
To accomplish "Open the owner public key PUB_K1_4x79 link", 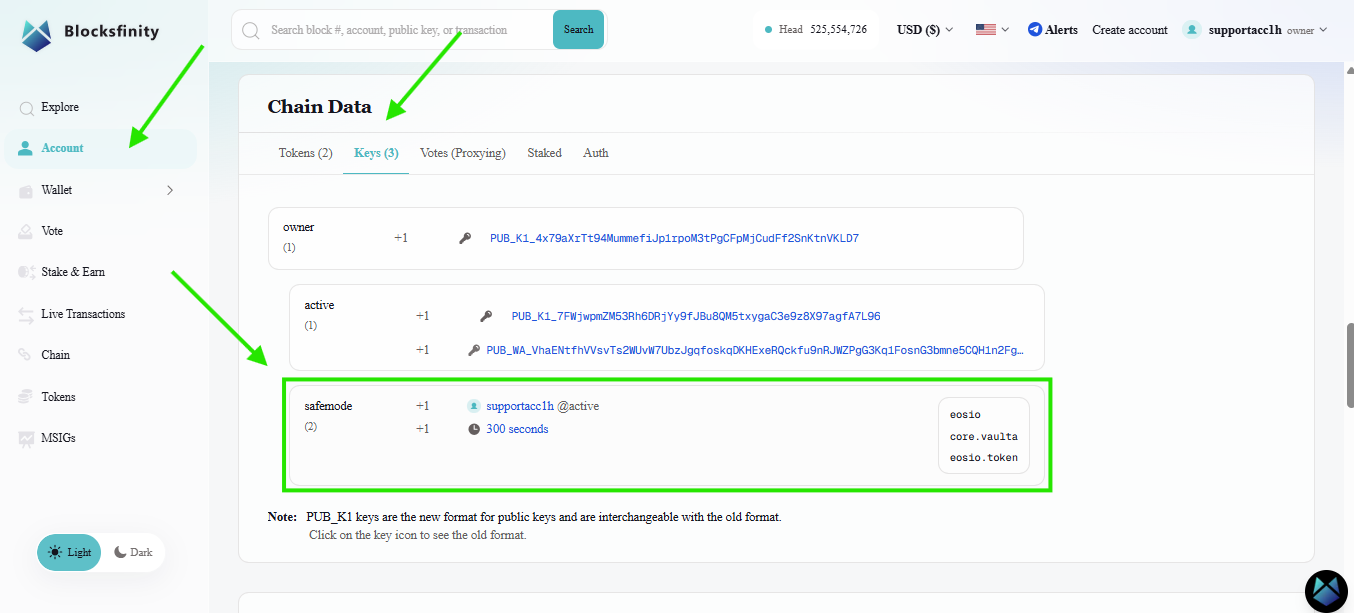I will point(674,239).
